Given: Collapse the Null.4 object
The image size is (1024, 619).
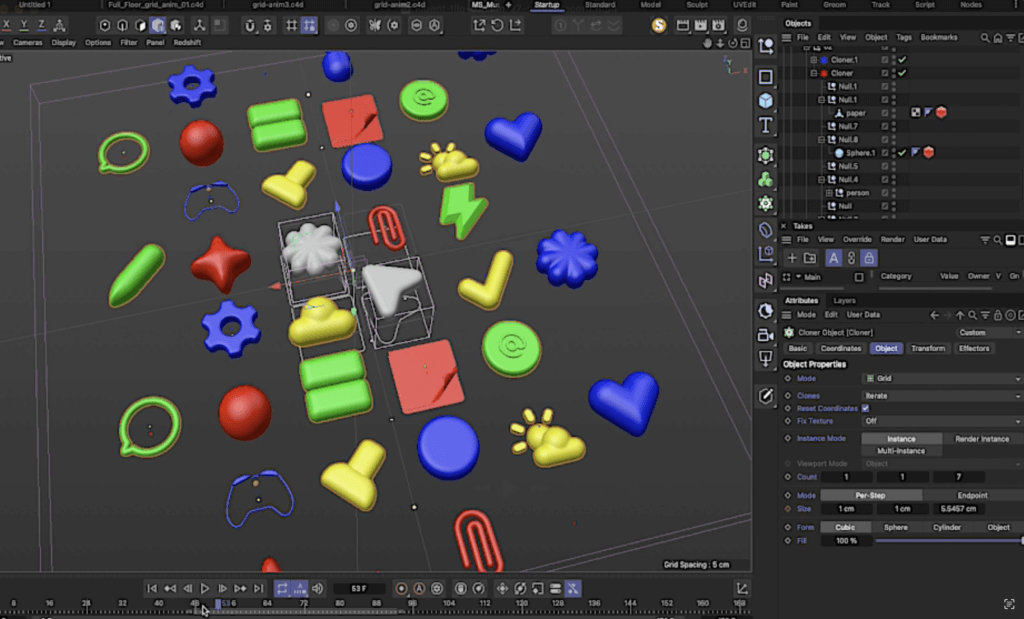Looking at the screenshot, I should point(822,179).
